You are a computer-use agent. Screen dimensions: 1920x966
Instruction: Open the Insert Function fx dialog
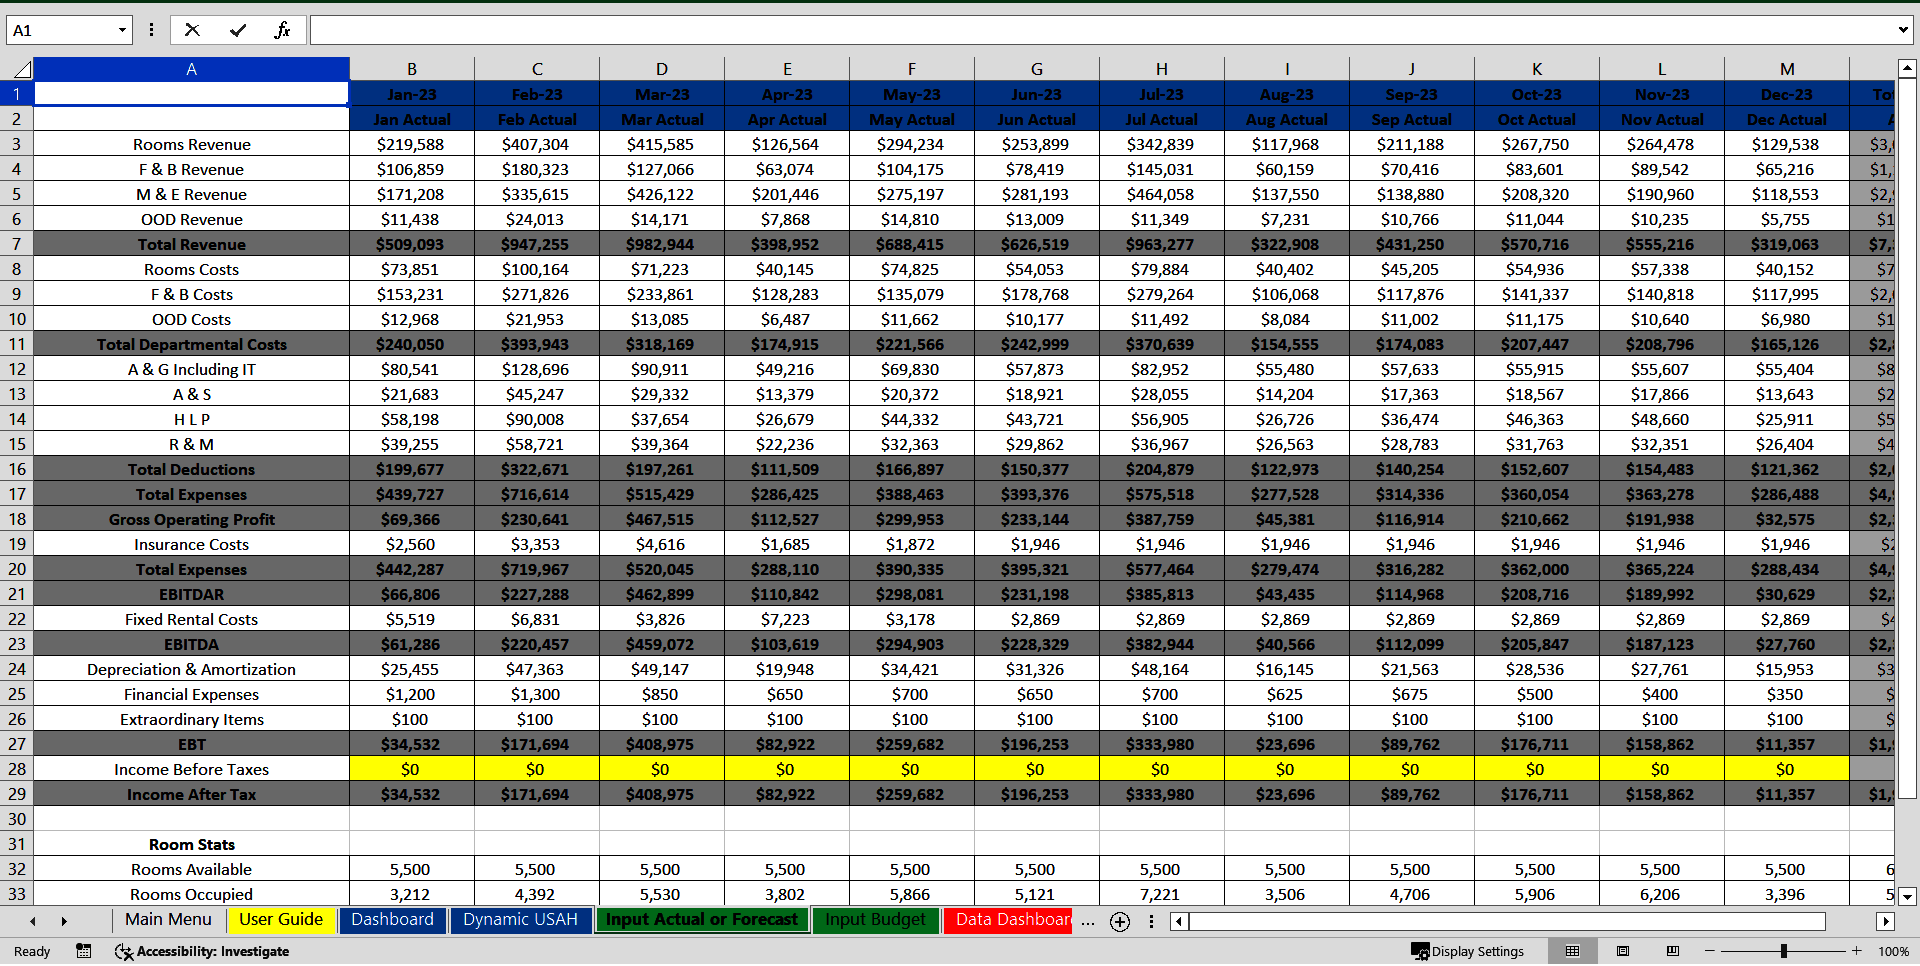click(282, 30)
